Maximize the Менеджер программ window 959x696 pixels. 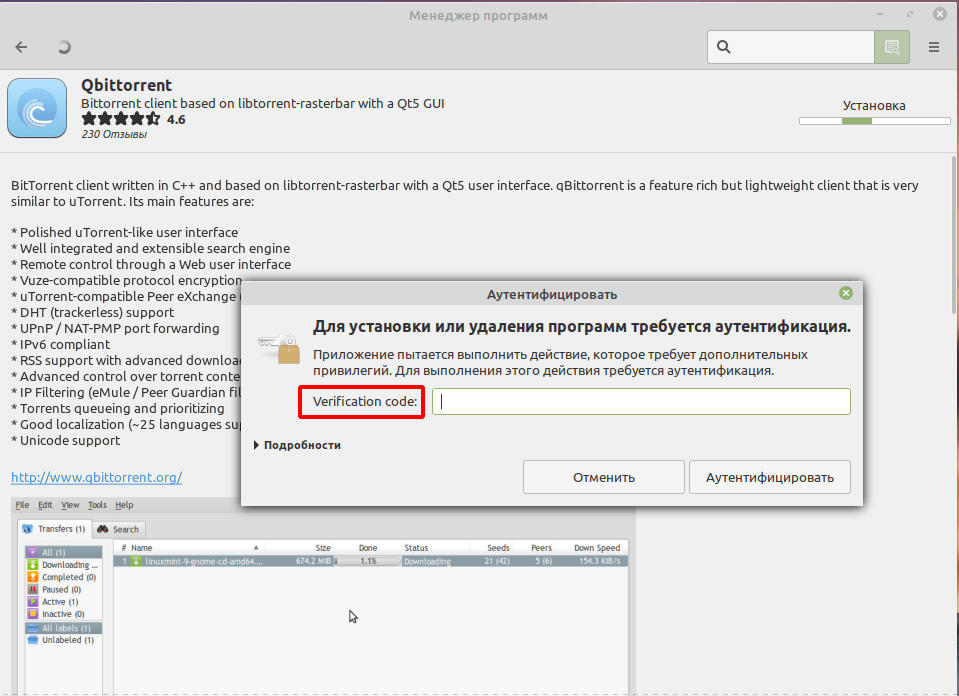click(910, 14)
